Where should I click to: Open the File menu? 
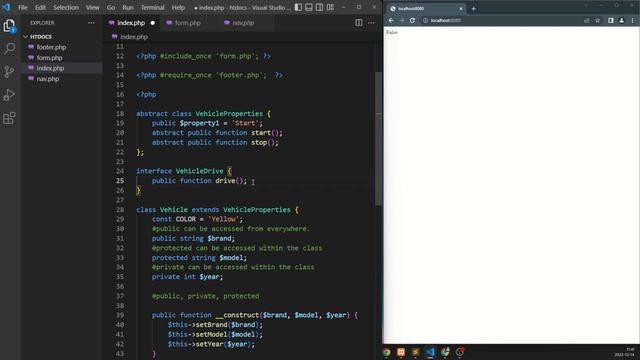tap(23, 7)
